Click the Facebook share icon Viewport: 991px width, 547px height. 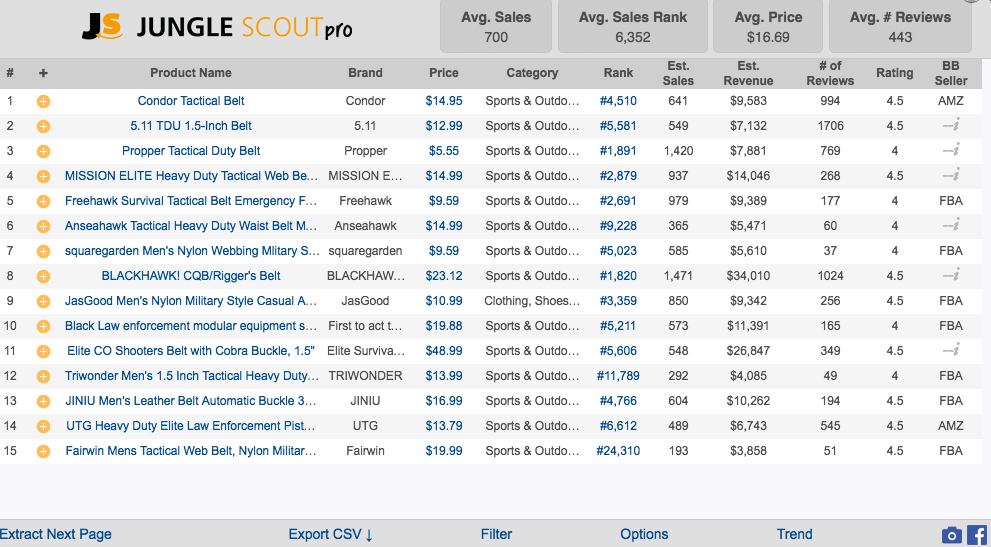(977, 535)
